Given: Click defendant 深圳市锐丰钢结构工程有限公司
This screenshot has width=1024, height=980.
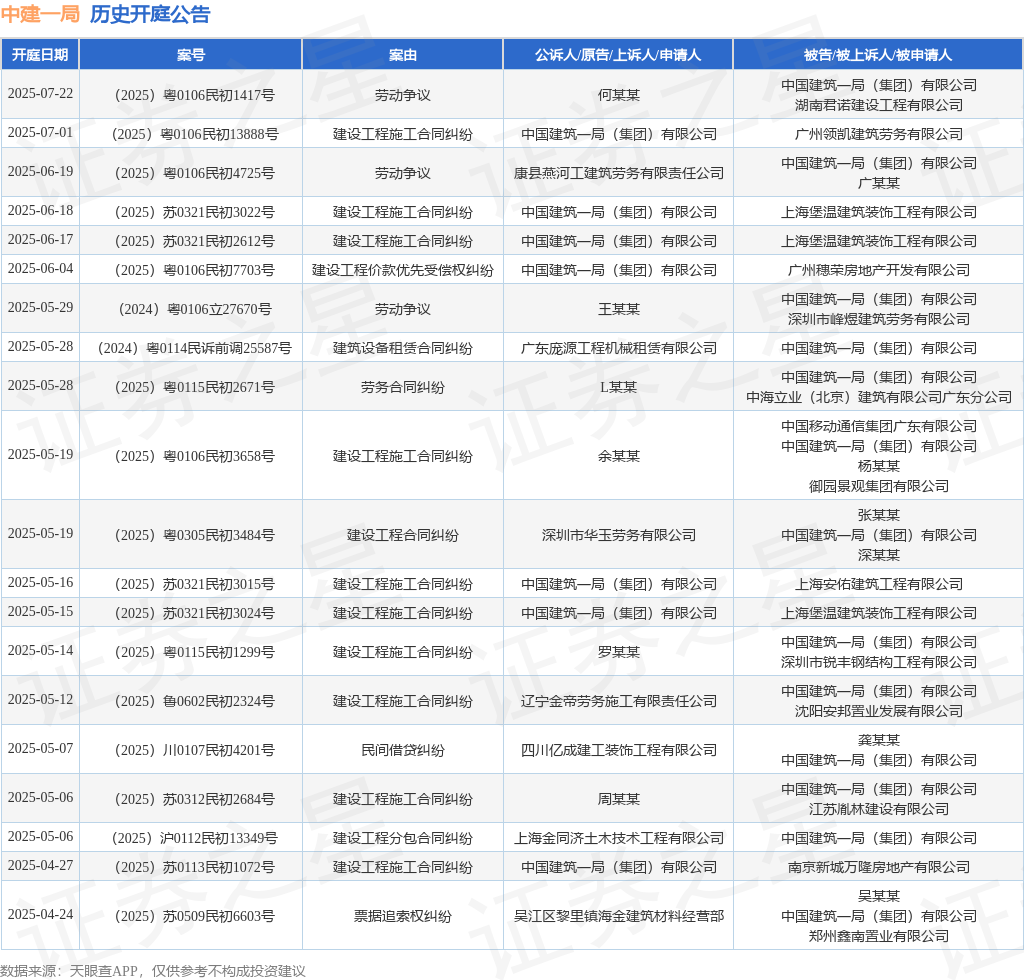Looking at the screenshot, I should 879,662.
